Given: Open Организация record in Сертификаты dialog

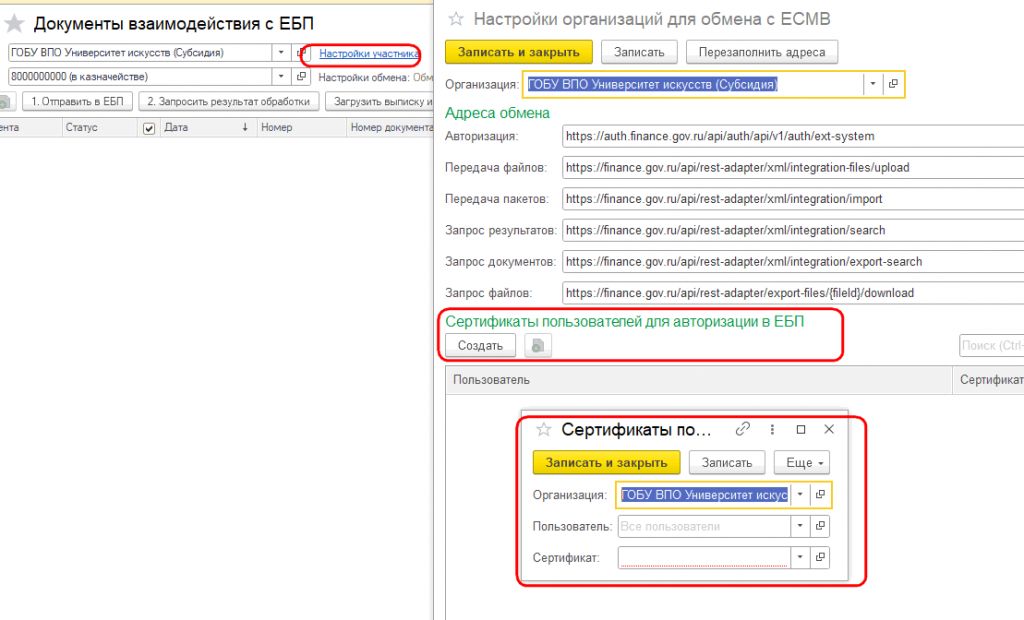Looking at the screenshot, I should point(820,495).
